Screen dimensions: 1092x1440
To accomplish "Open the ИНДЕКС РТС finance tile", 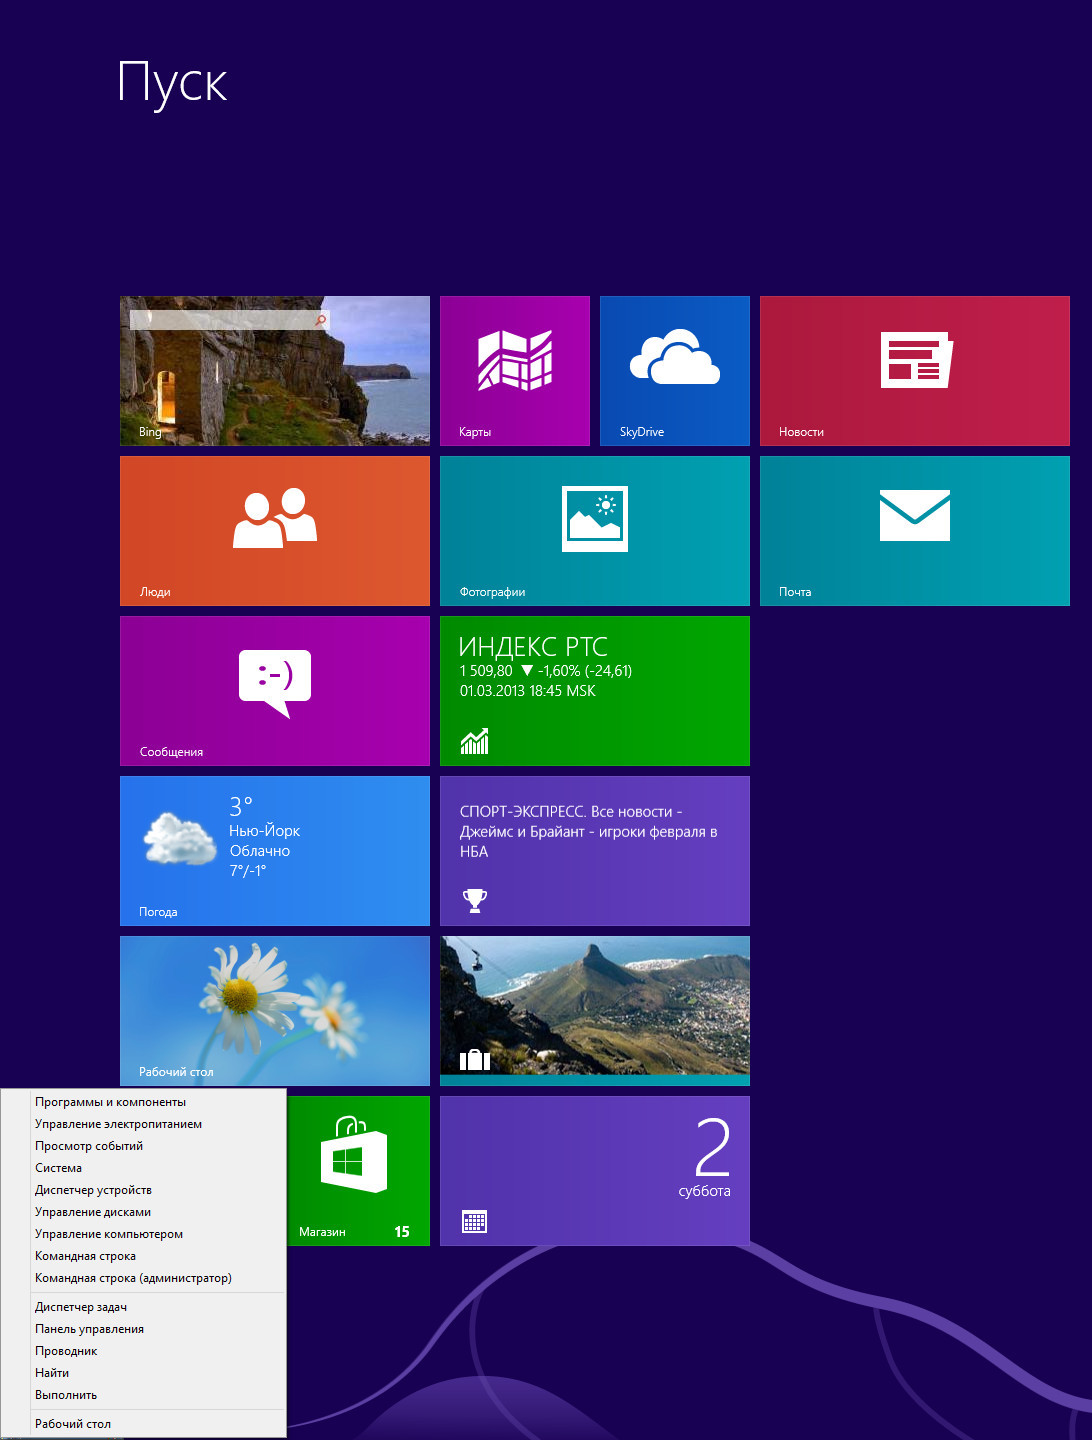I will (x=594, y=690).
